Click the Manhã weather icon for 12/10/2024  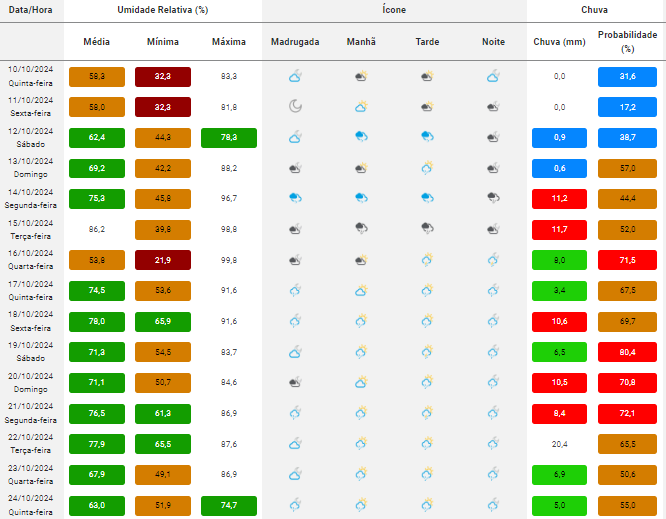pyautogui.click(x=361, y=137)
